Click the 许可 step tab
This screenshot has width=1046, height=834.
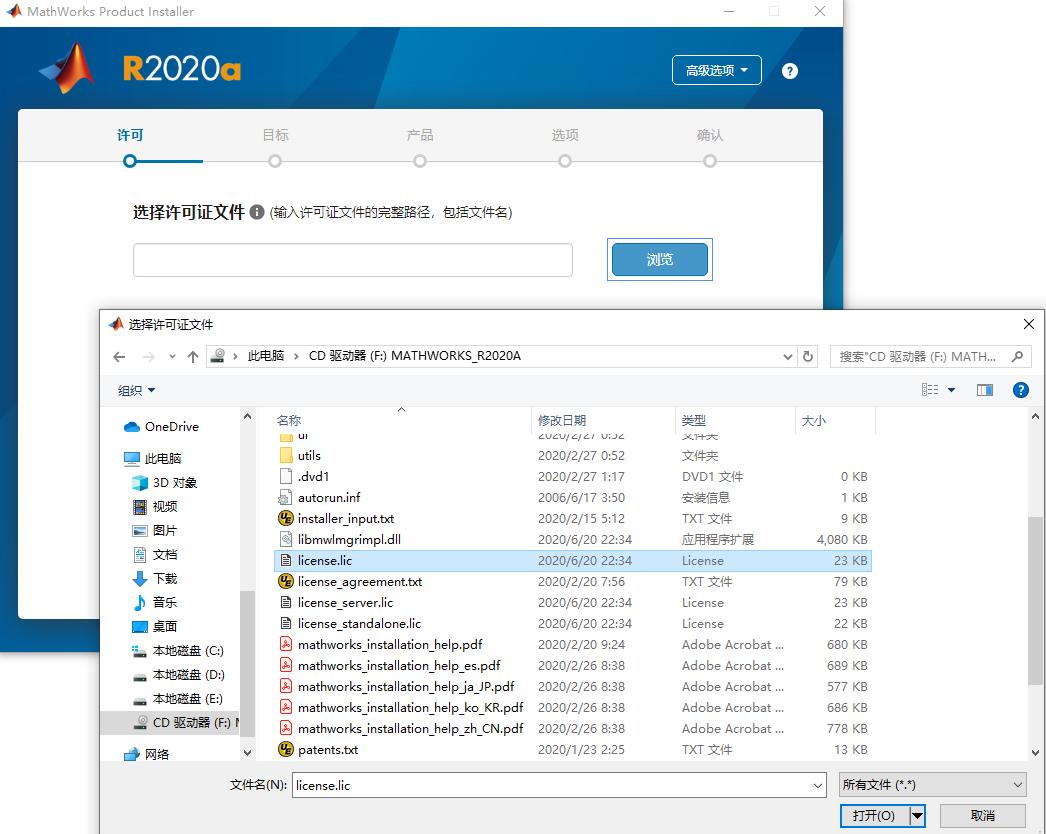(130, 135)
